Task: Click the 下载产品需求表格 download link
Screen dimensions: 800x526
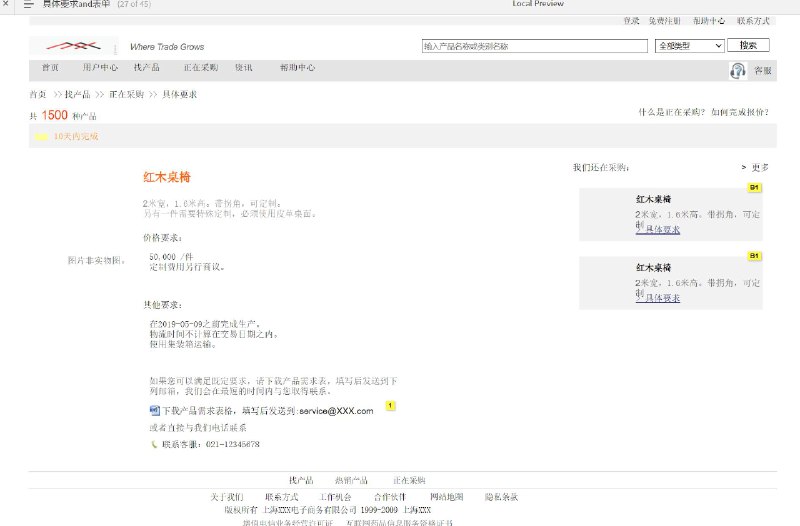Action: tap(198, 411)
